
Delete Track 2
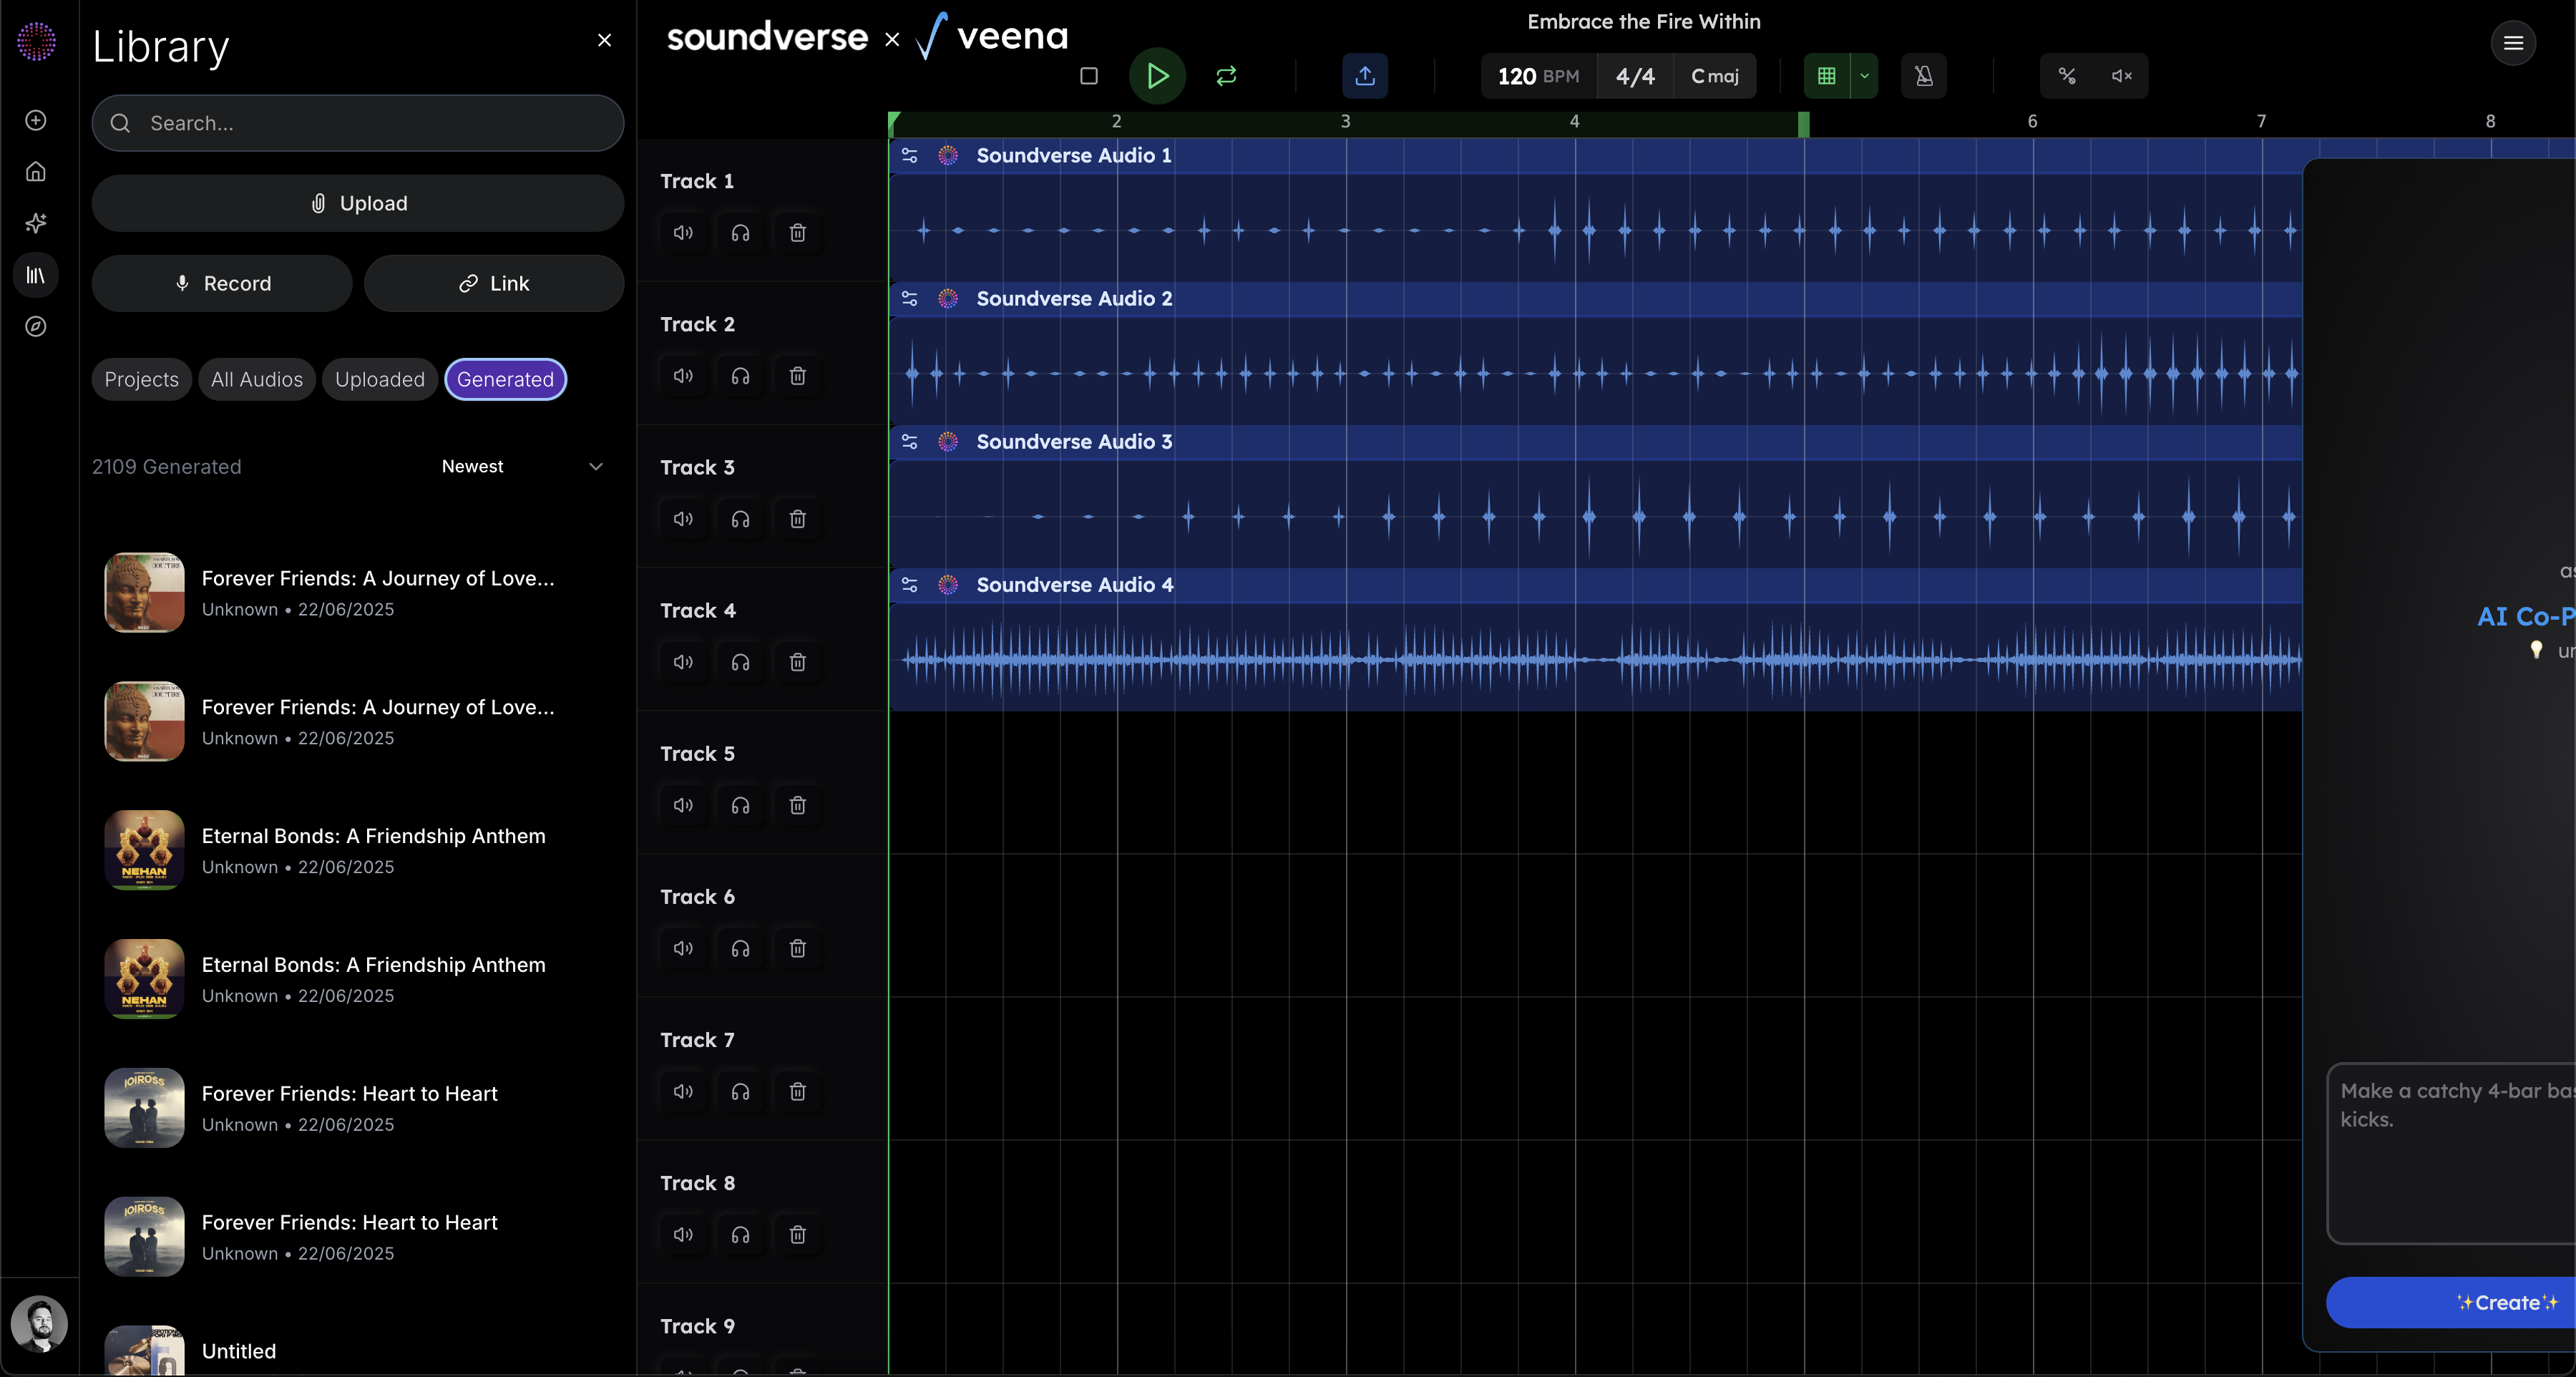pyautogui.click(x=798, y=376)
